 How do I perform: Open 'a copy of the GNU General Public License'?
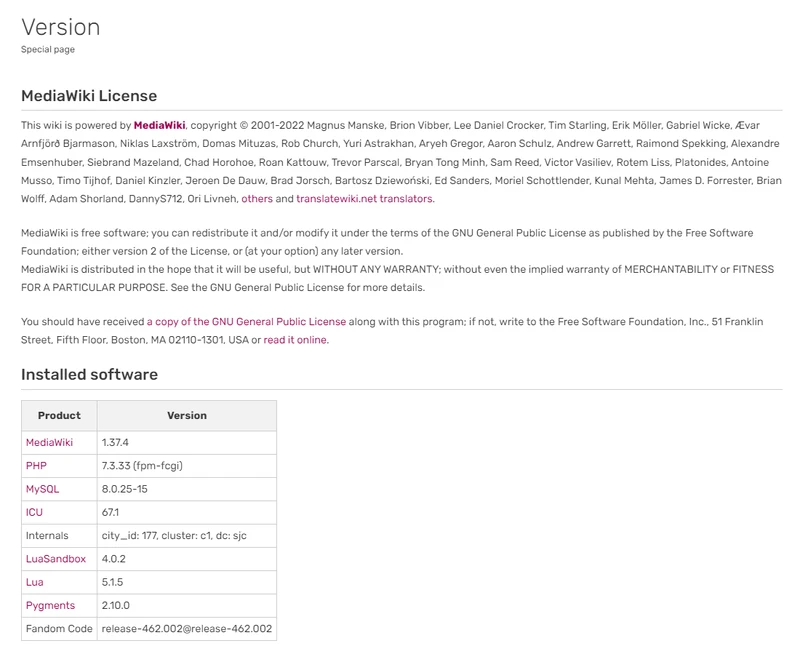pos(246,322)
